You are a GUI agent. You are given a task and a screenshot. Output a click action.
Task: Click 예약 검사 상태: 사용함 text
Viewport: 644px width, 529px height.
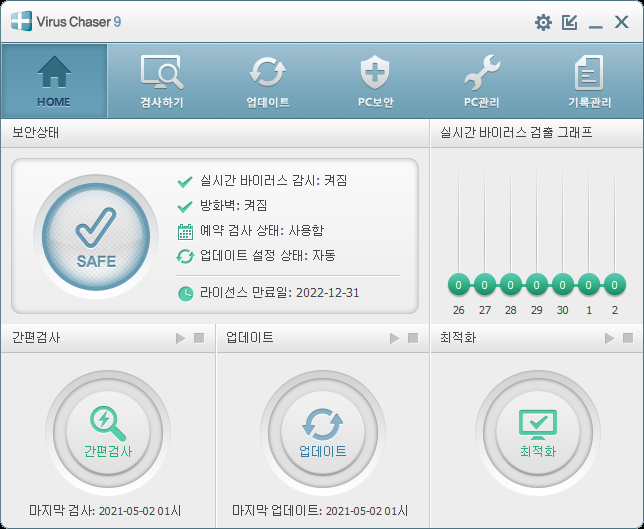click(262, 230)
